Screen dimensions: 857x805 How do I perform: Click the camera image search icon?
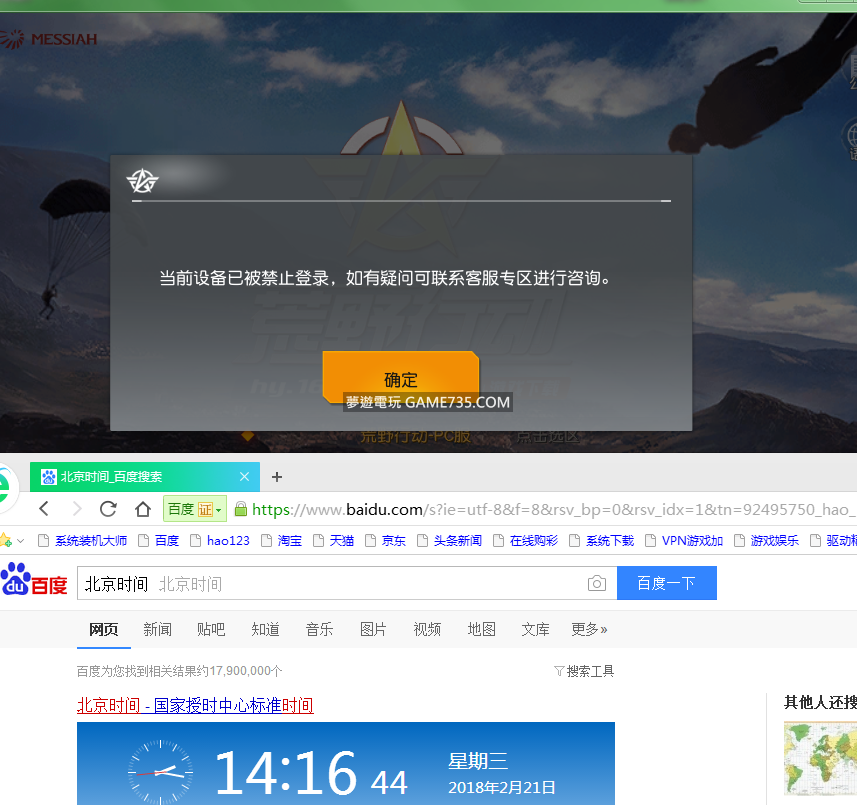597,583
